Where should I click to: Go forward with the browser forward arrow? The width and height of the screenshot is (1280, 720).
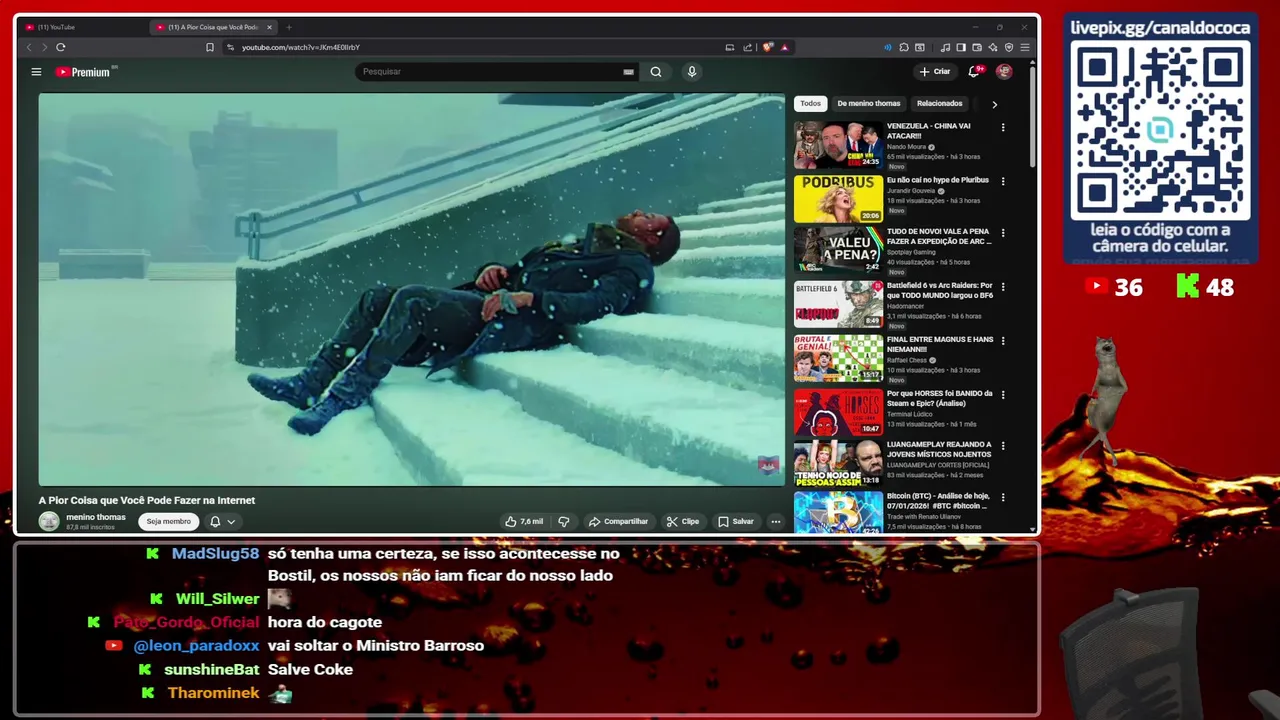44,47
